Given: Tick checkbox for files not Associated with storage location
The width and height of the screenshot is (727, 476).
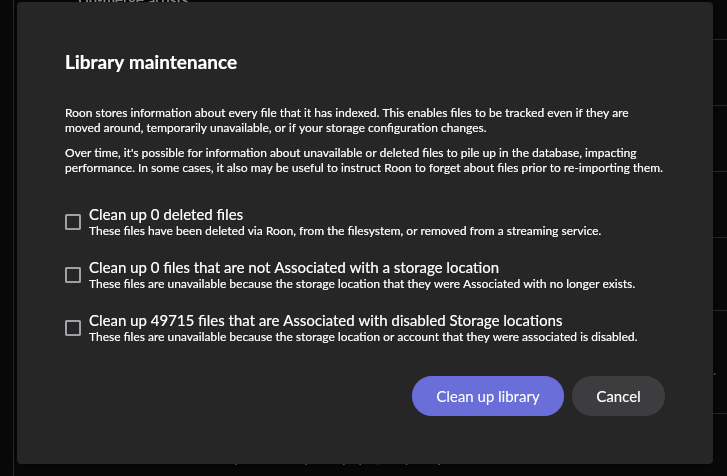Looking at the screenshot, I should click(x=73, y=275).
